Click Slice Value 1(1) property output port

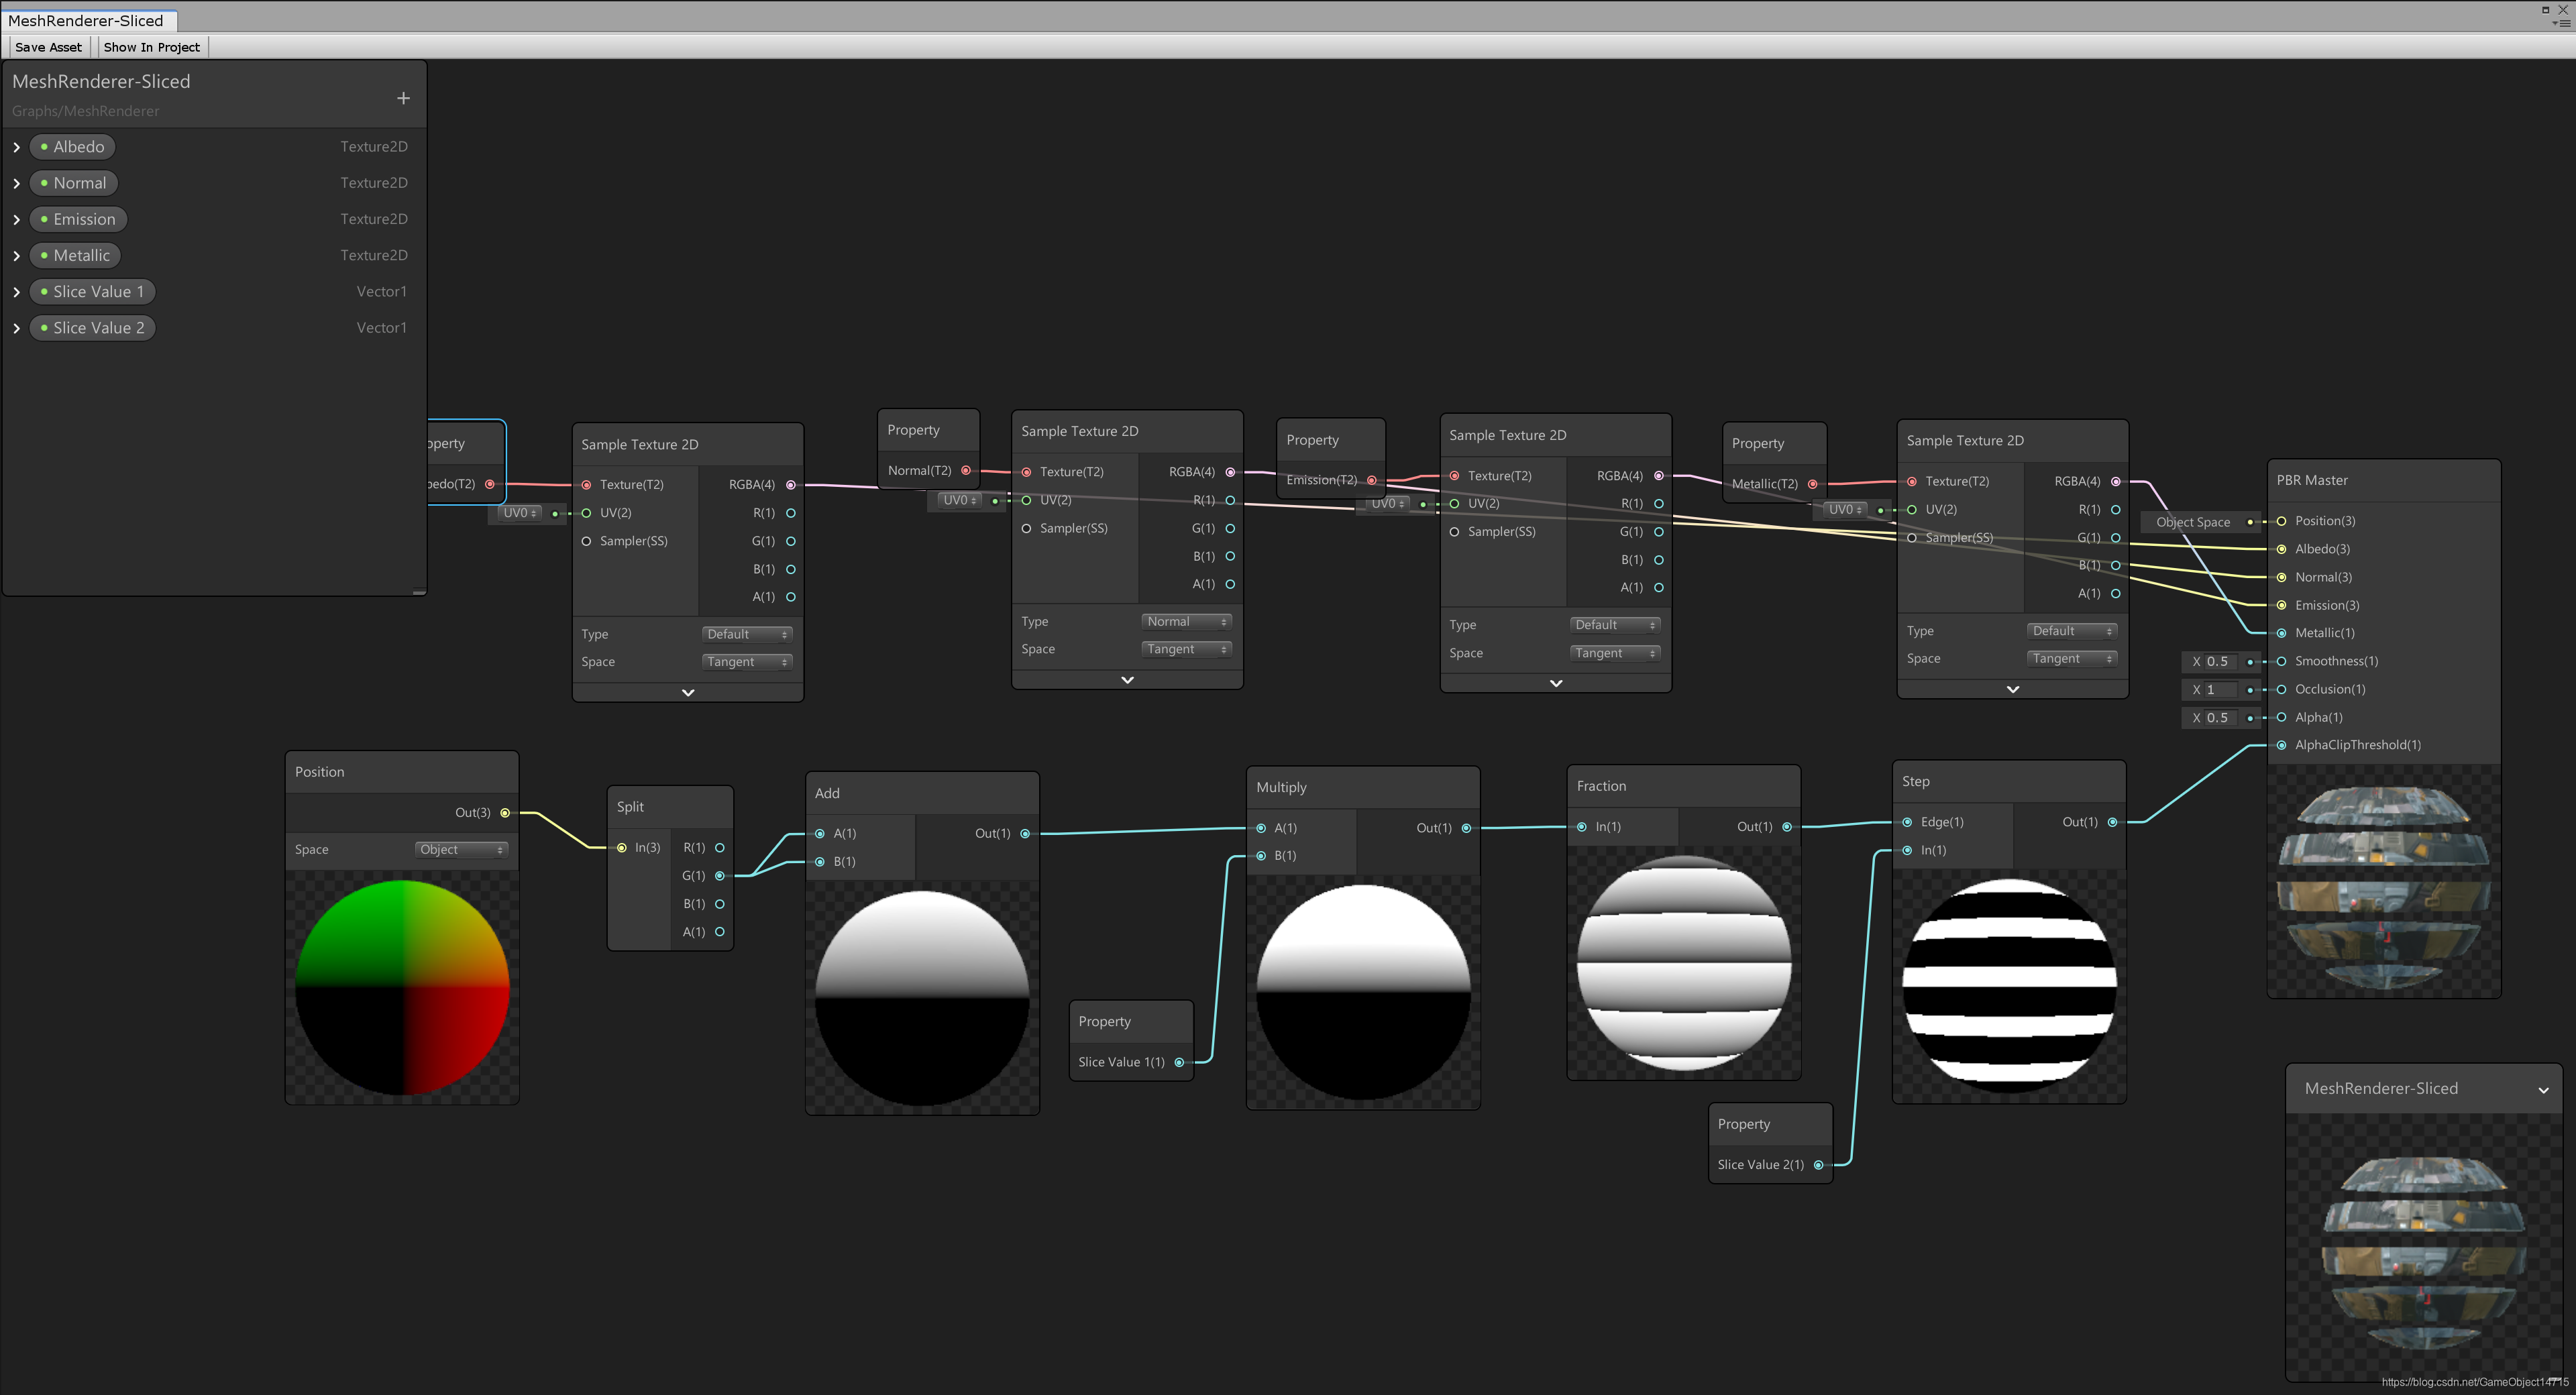[1179, 1062]
